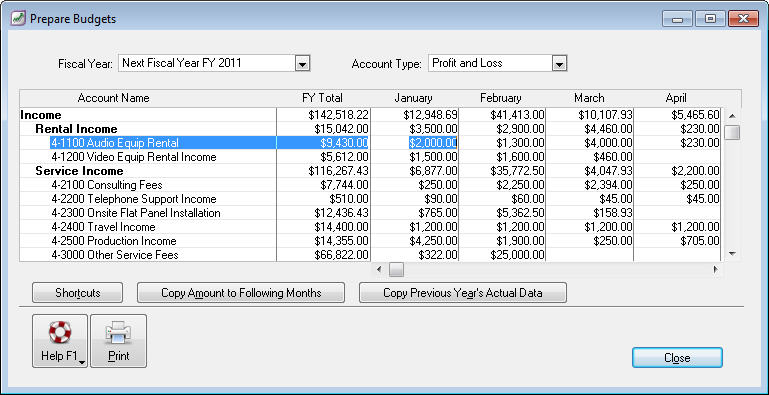Click Rental Income March $4,460.00 cell
This screenshot has width=769, height=395.
click(590, 129)
